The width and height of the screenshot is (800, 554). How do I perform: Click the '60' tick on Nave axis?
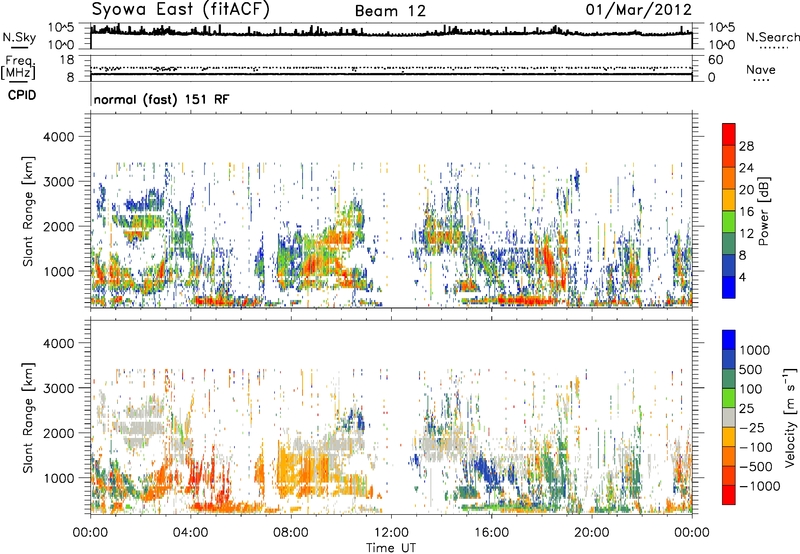click(x=716, y=60)
